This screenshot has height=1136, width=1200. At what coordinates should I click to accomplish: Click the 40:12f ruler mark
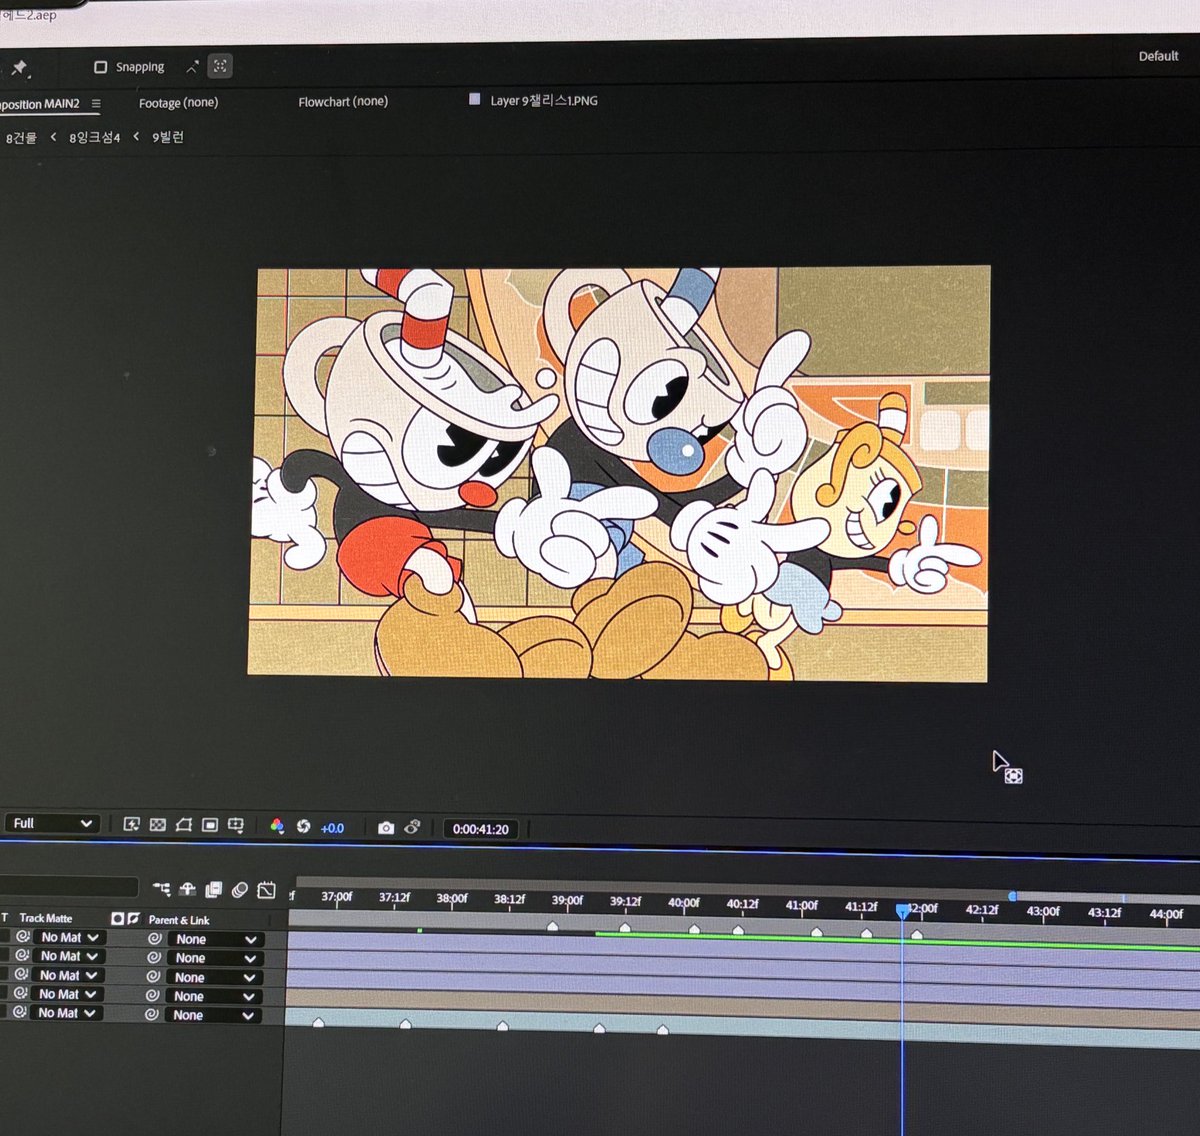(x=742, y=904)
